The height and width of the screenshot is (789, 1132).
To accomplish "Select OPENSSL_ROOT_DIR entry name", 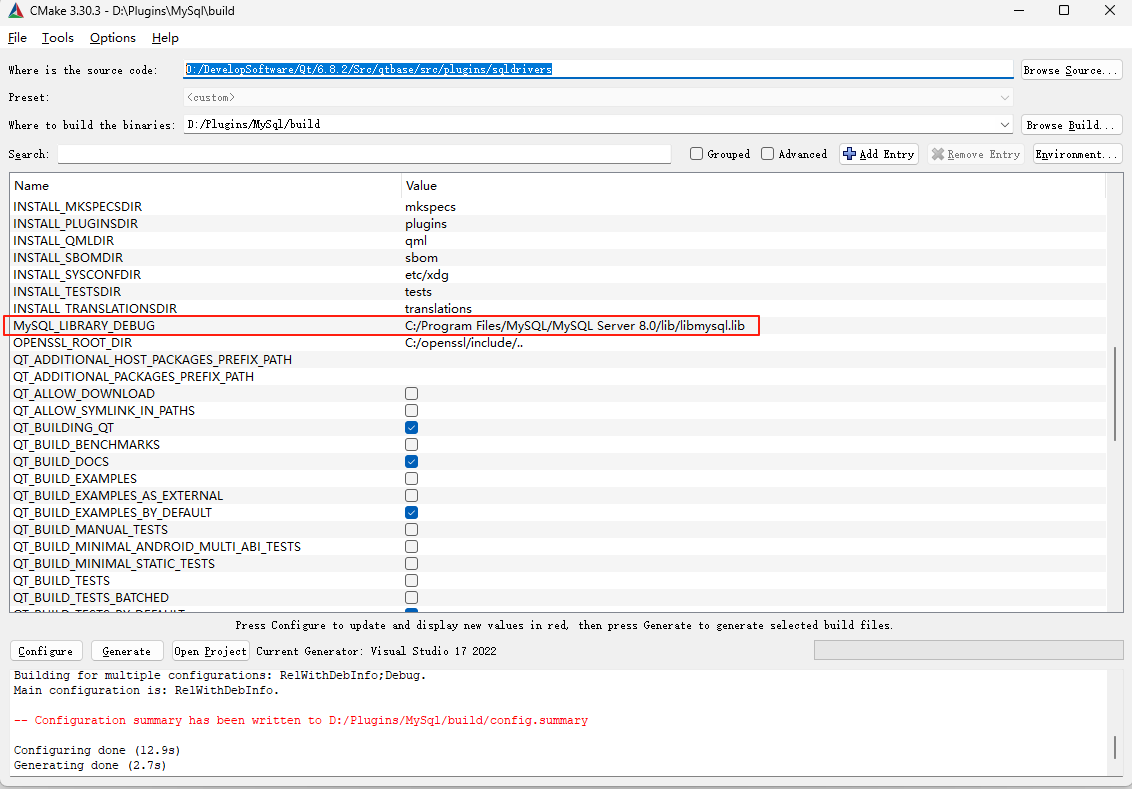I will click(x=73, y=343).
